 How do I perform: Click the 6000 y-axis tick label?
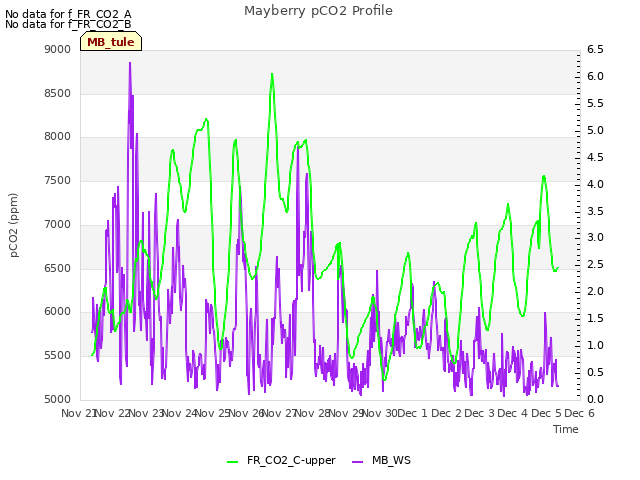click(58, 311)
